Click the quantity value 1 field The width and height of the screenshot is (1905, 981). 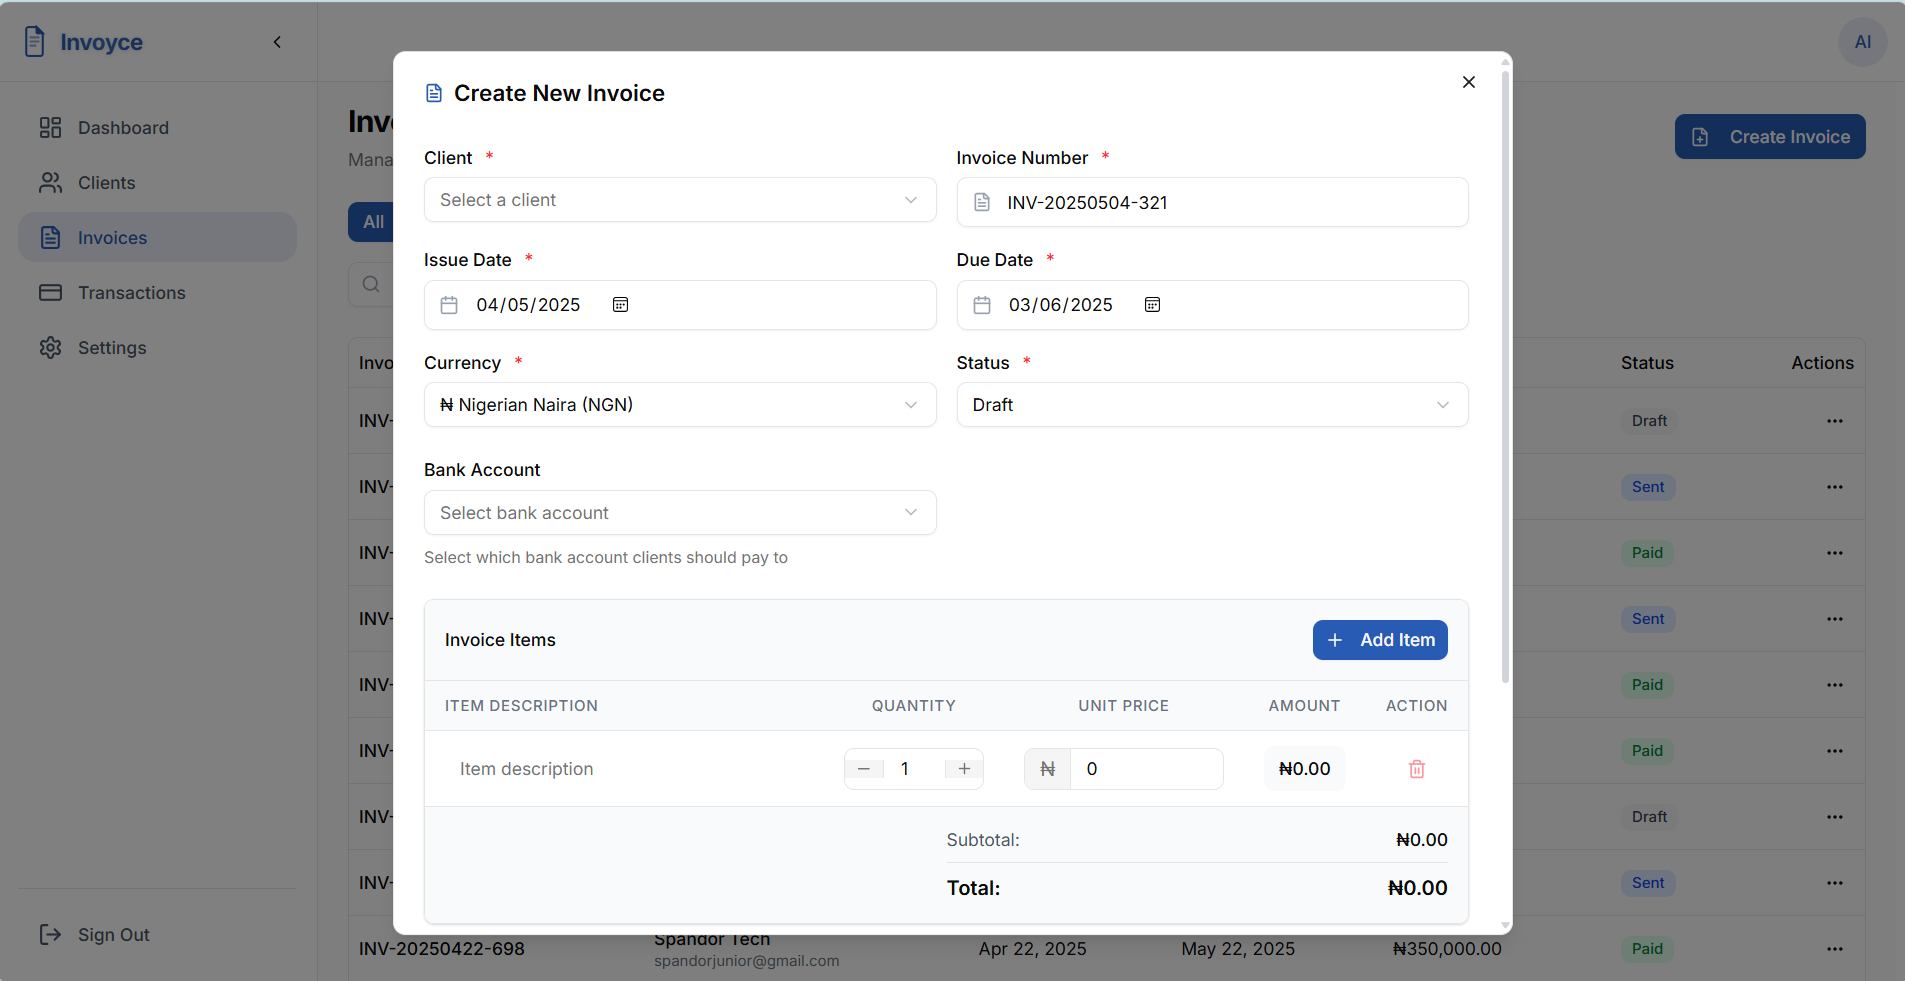point(914,769)
